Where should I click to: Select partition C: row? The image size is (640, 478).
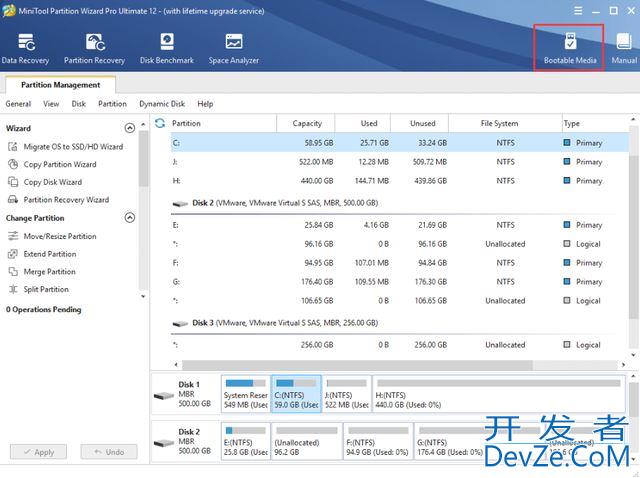[400, 143]
